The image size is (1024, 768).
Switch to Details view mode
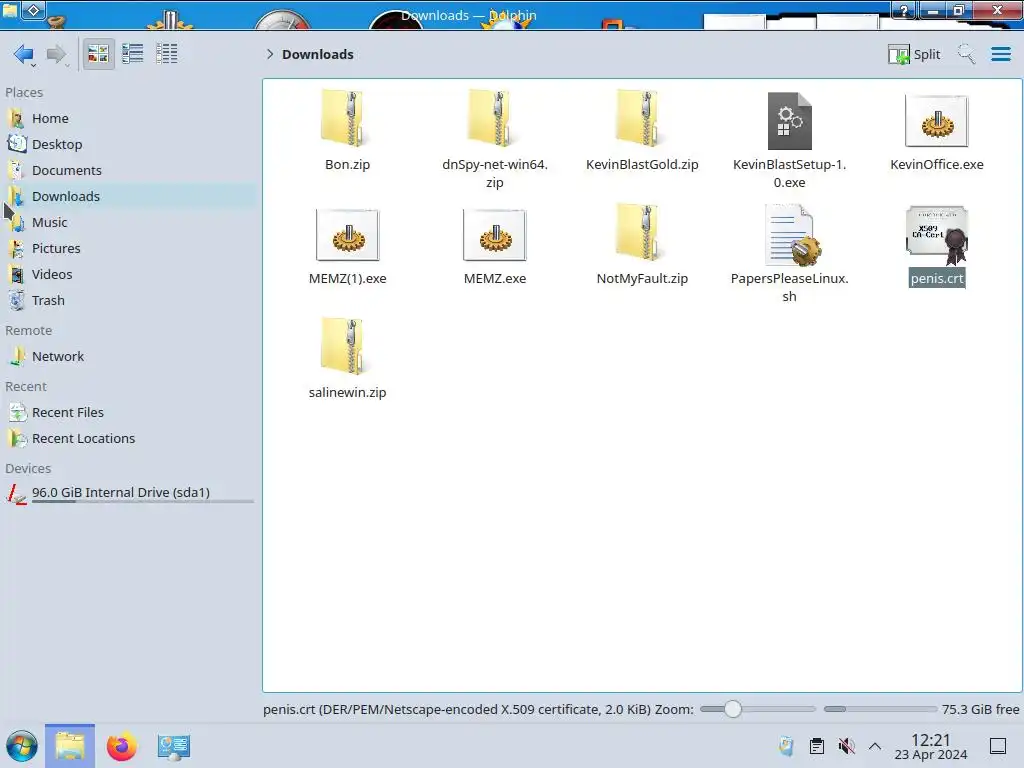click(167, 54)
